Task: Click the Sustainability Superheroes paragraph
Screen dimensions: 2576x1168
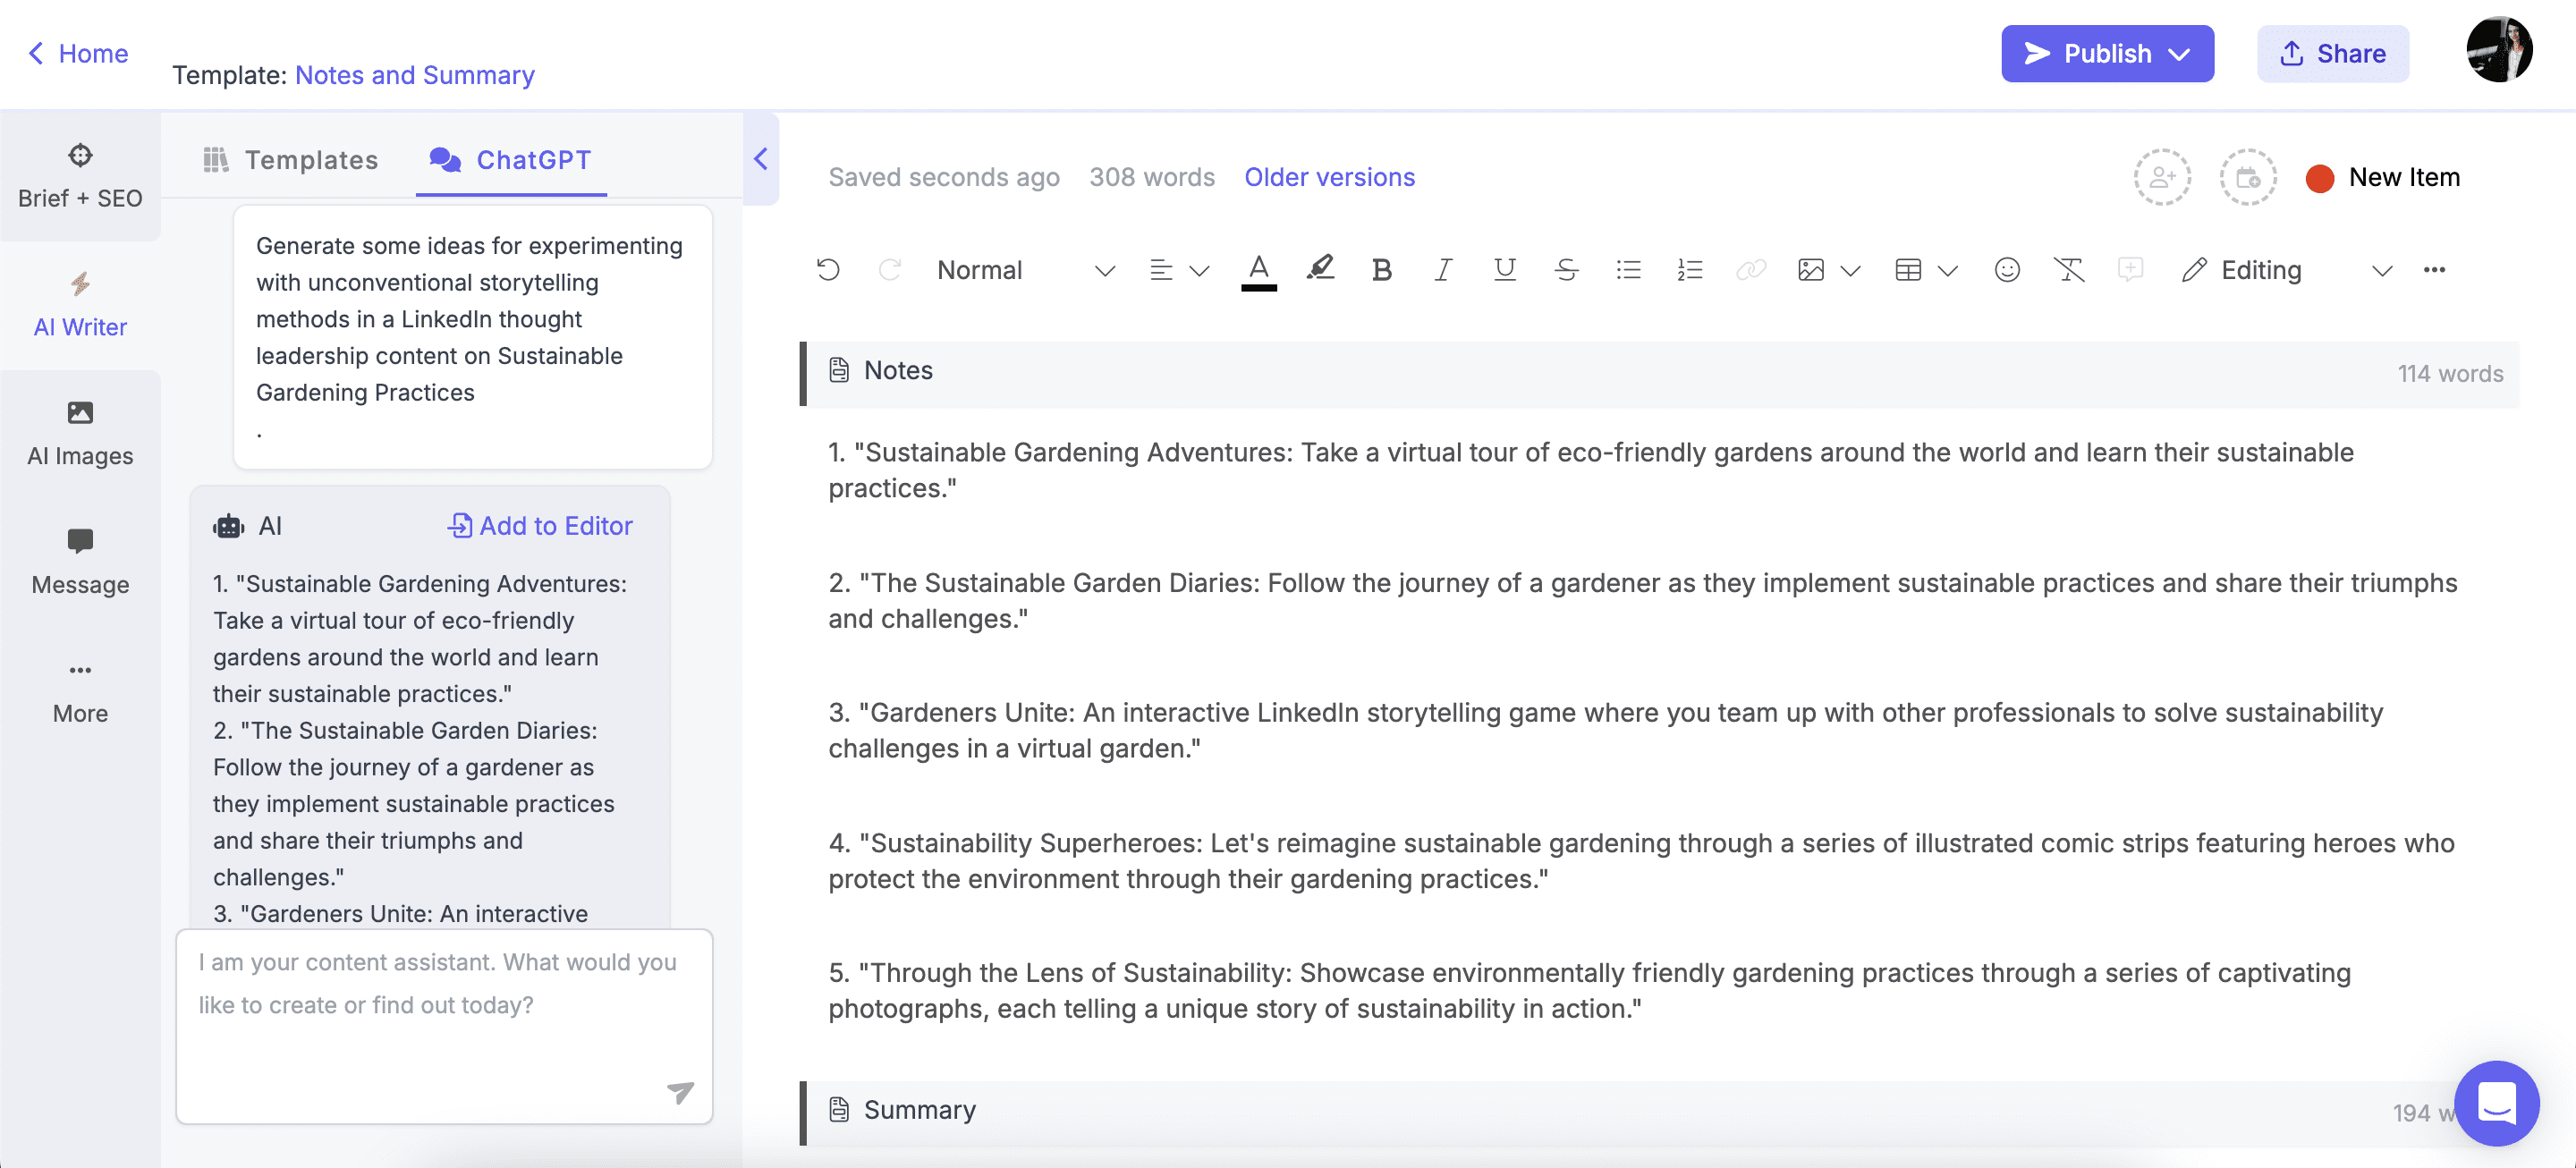Action: (x=1640, y=860)
